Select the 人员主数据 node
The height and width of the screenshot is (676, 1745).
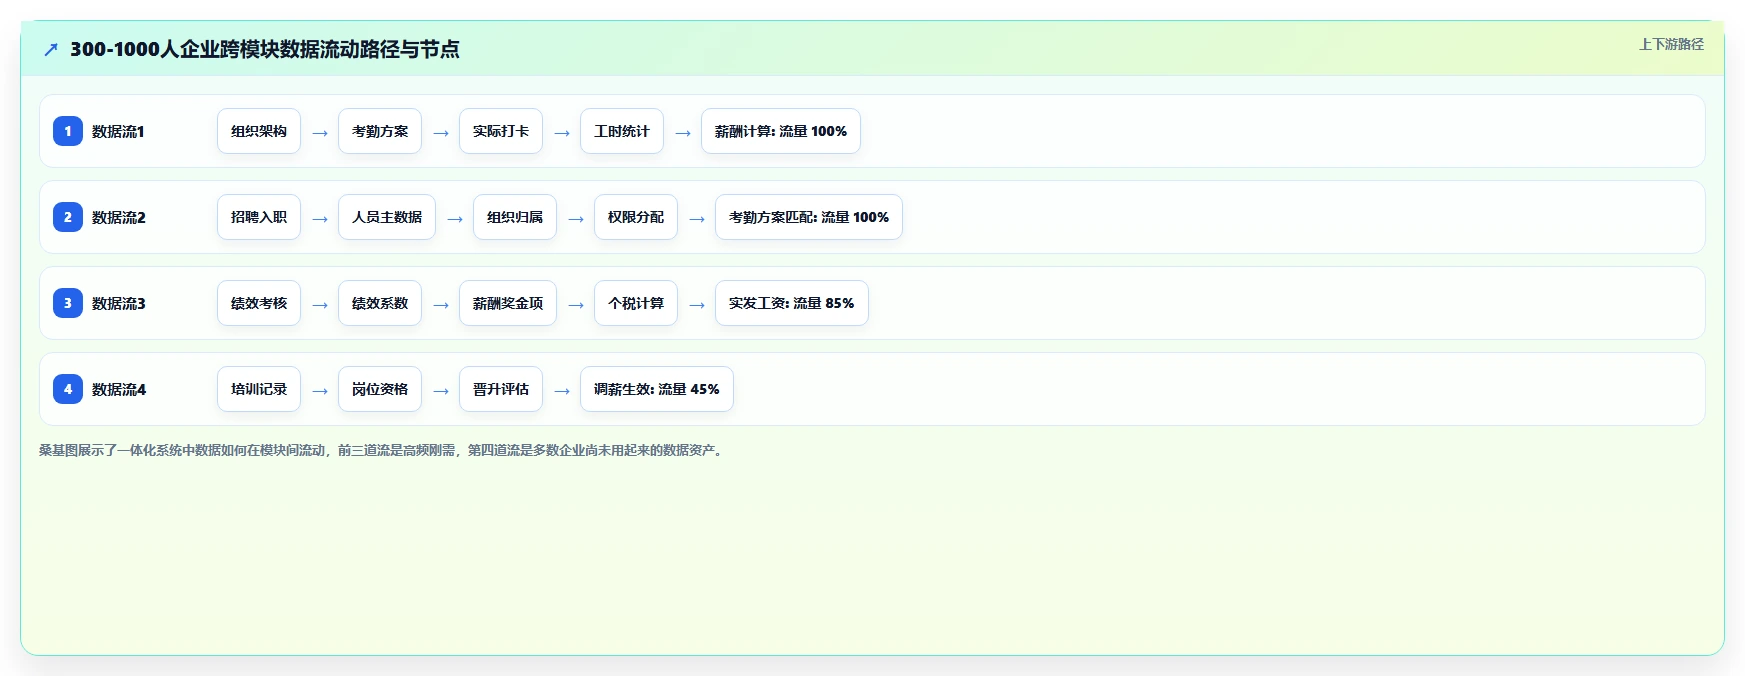pos(387,217)
